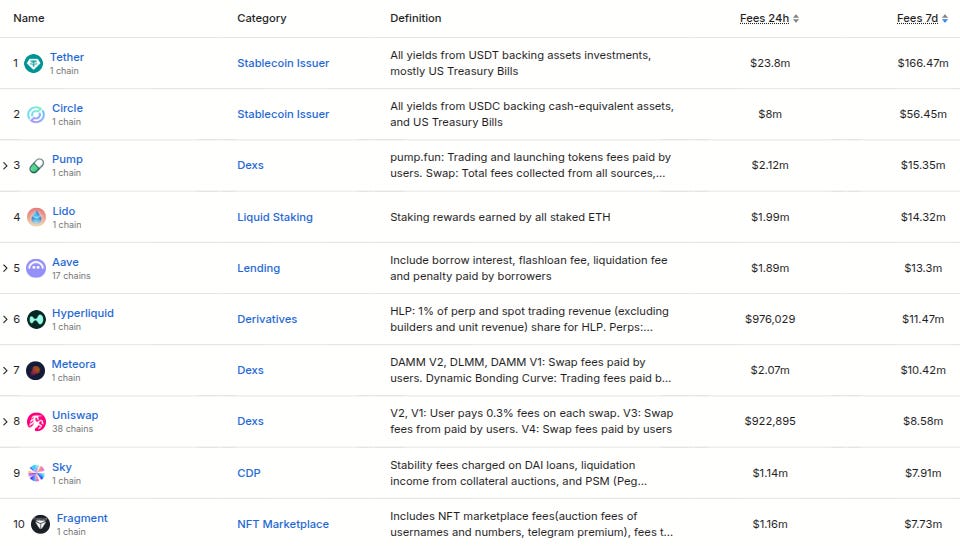Open the Tether protocol link
This screenshot has width=960, height=546.
coord(67,57)
